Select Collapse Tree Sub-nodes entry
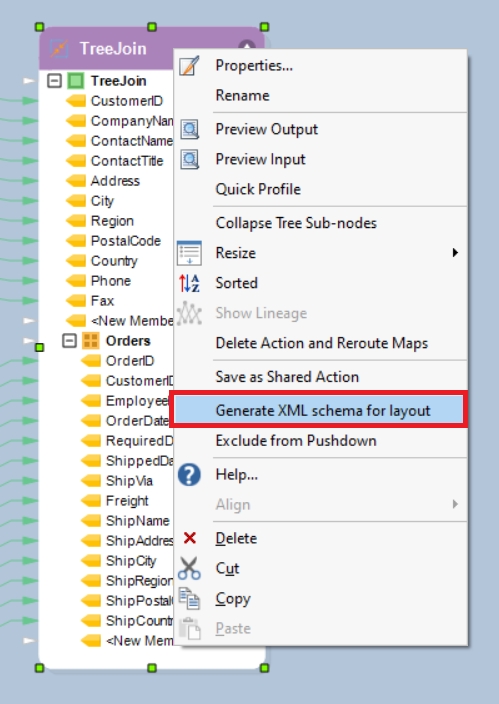This screenshot has width=499, height=704. coord(296,223)
